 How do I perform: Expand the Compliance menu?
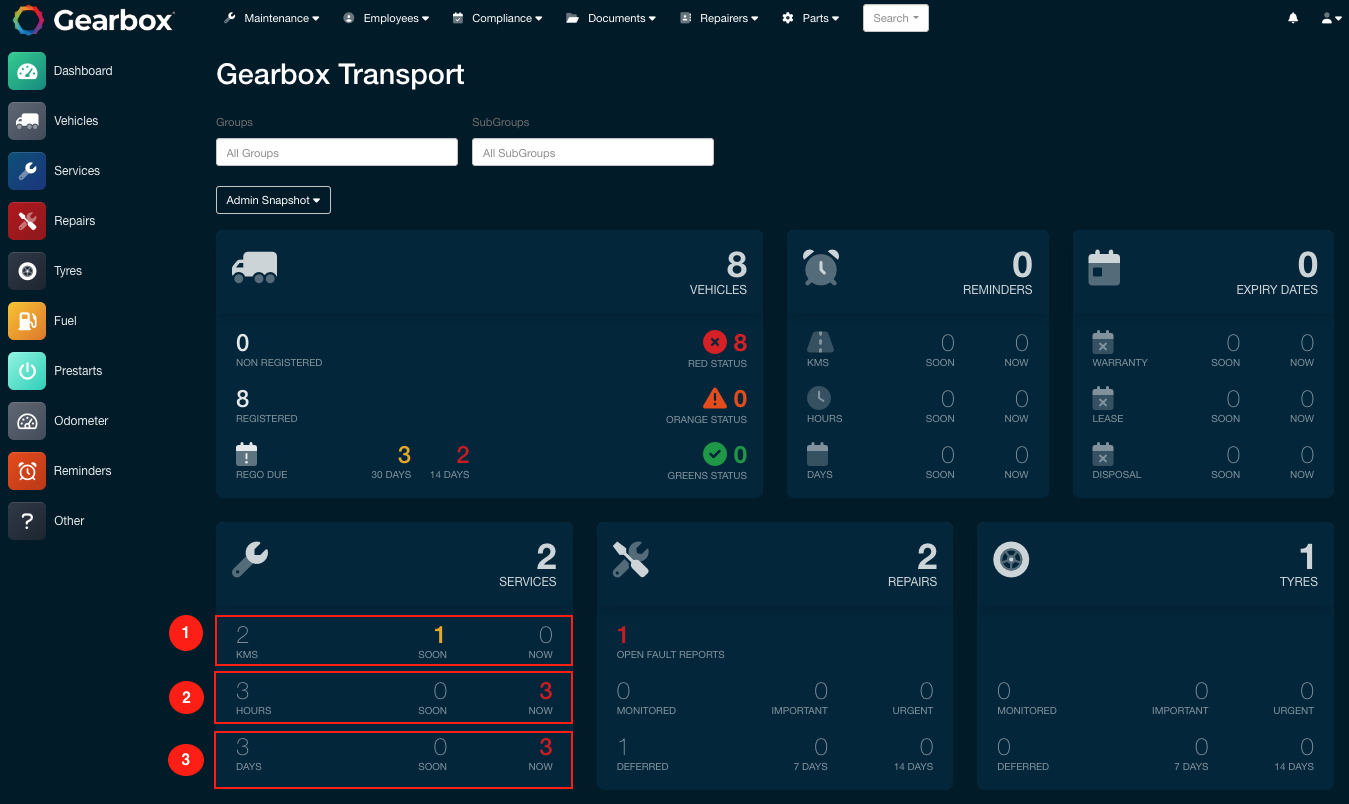point(498,18)
